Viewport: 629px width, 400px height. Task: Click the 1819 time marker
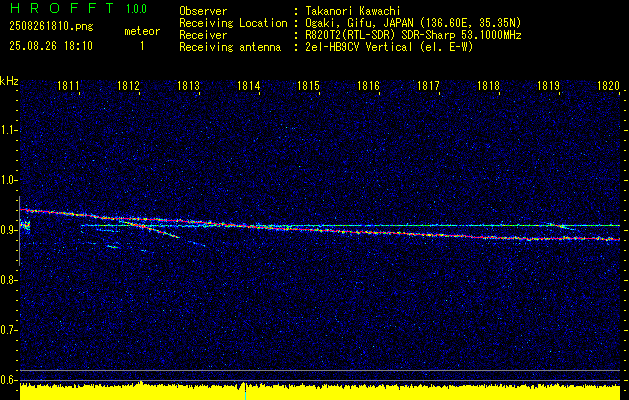click(548, 86)
